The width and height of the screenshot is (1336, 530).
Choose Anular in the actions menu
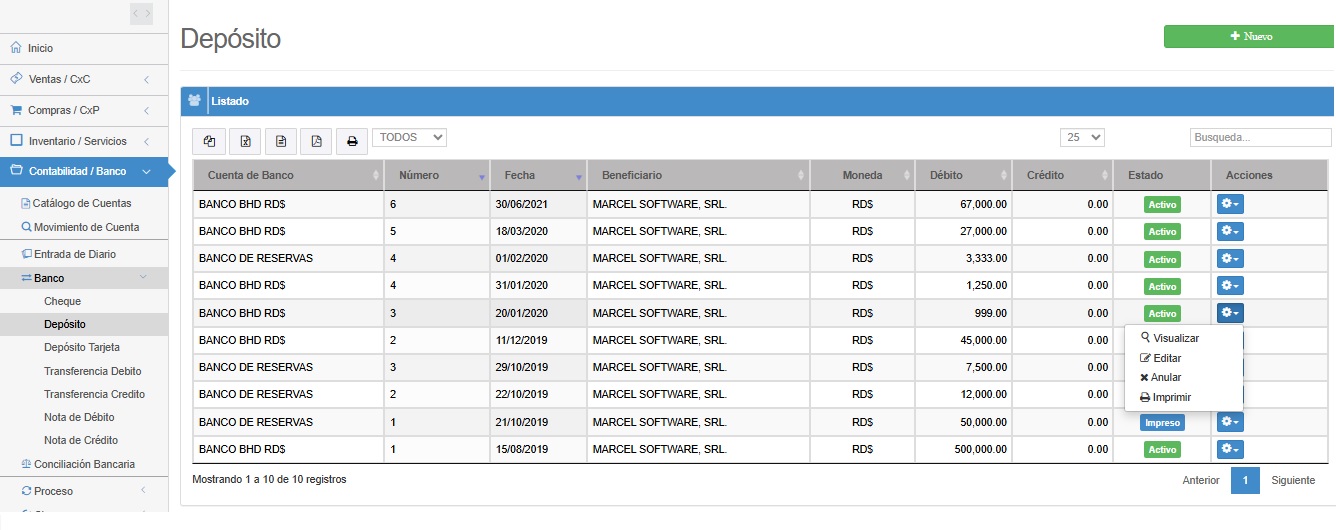(x=1166, y=377)
